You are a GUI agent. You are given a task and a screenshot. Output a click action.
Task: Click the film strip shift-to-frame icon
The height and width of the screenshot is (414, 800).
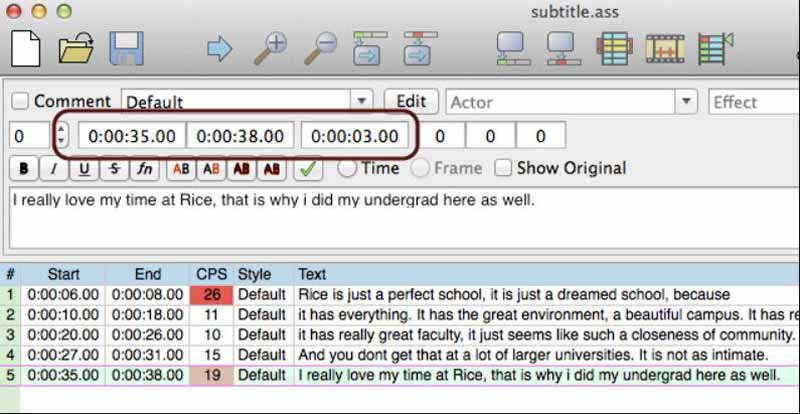[665, 48]
